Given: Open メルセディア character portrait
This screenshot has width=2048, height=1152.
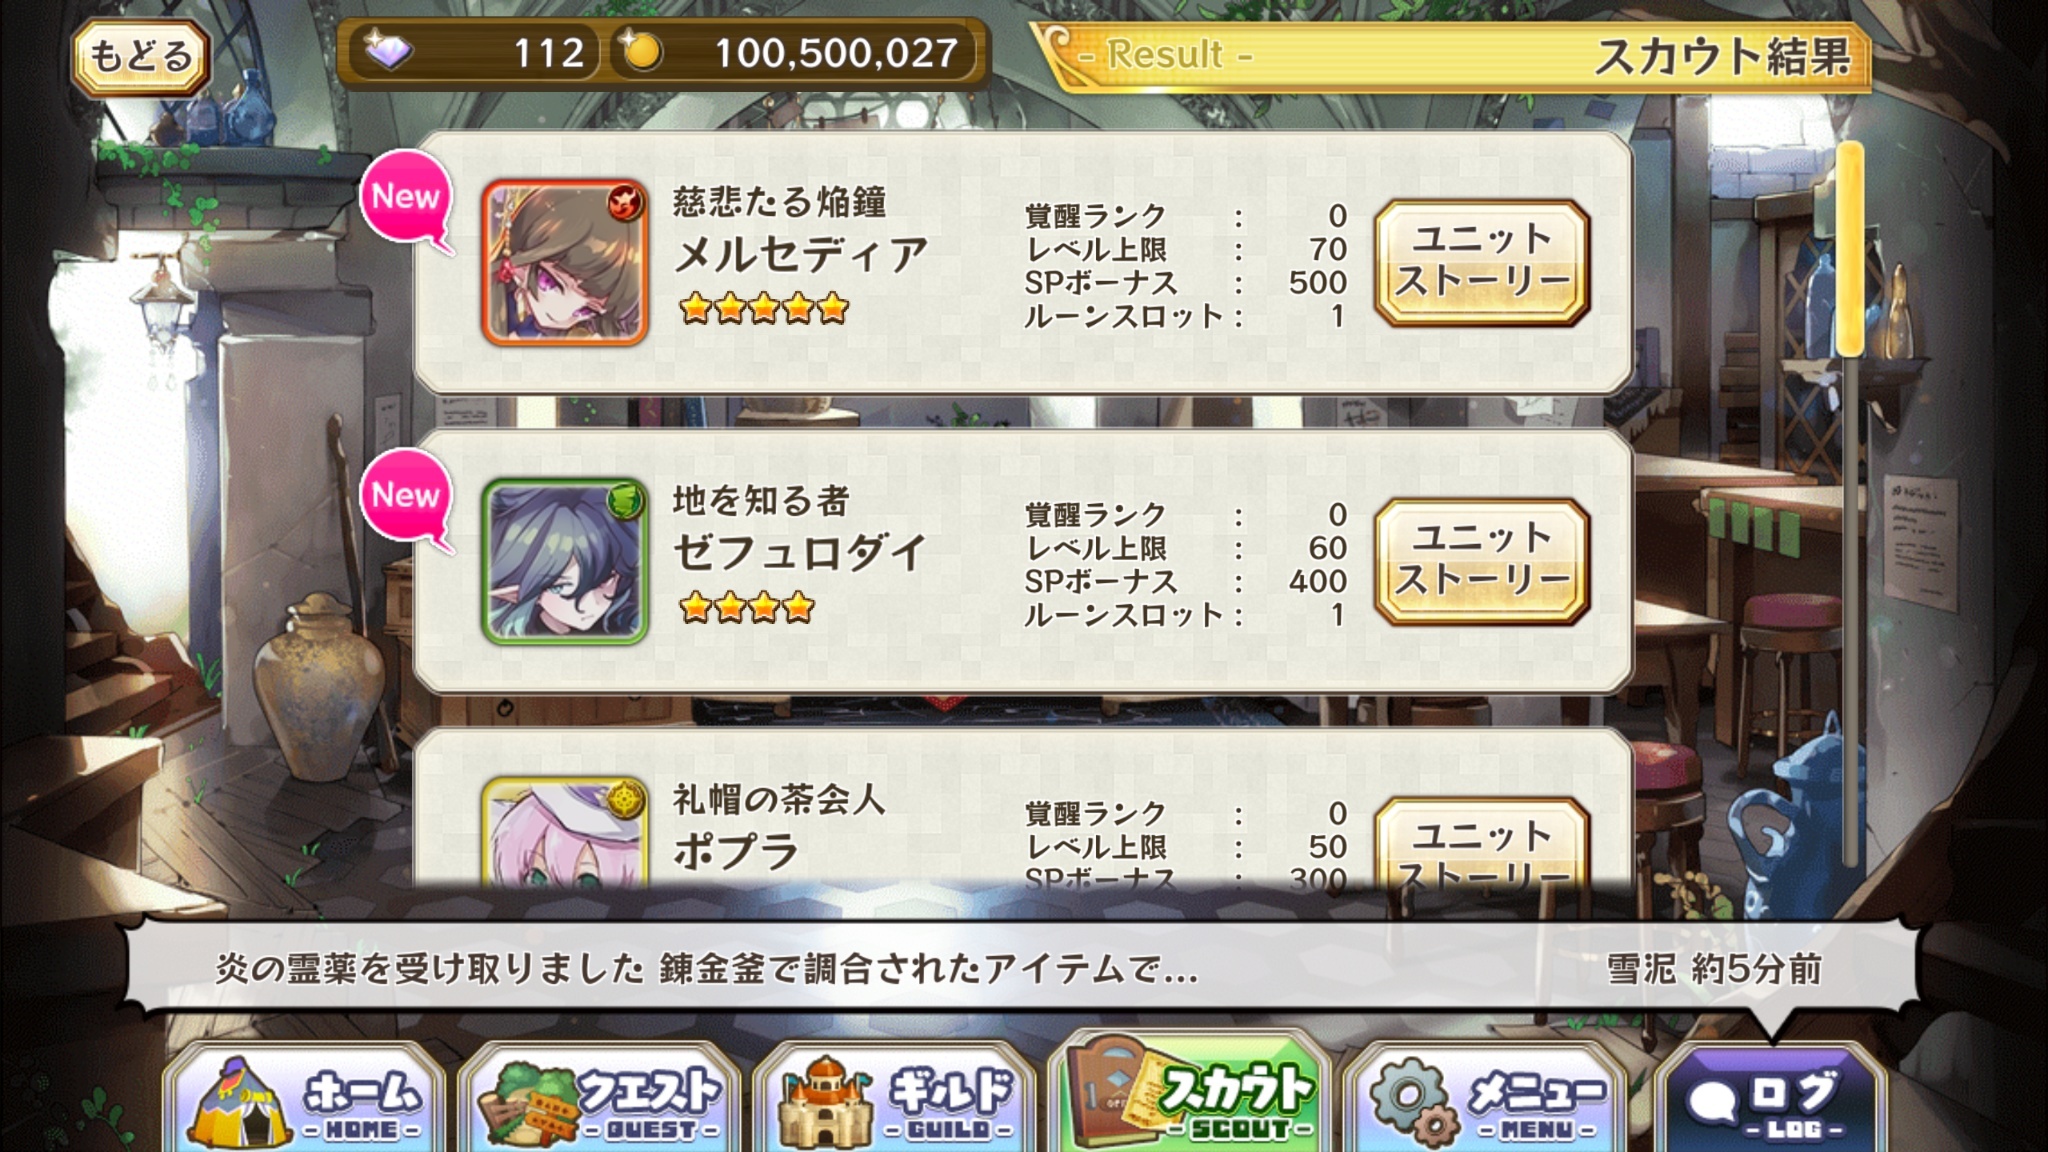Looking at the screenshot, I should [x=565, y=263].
